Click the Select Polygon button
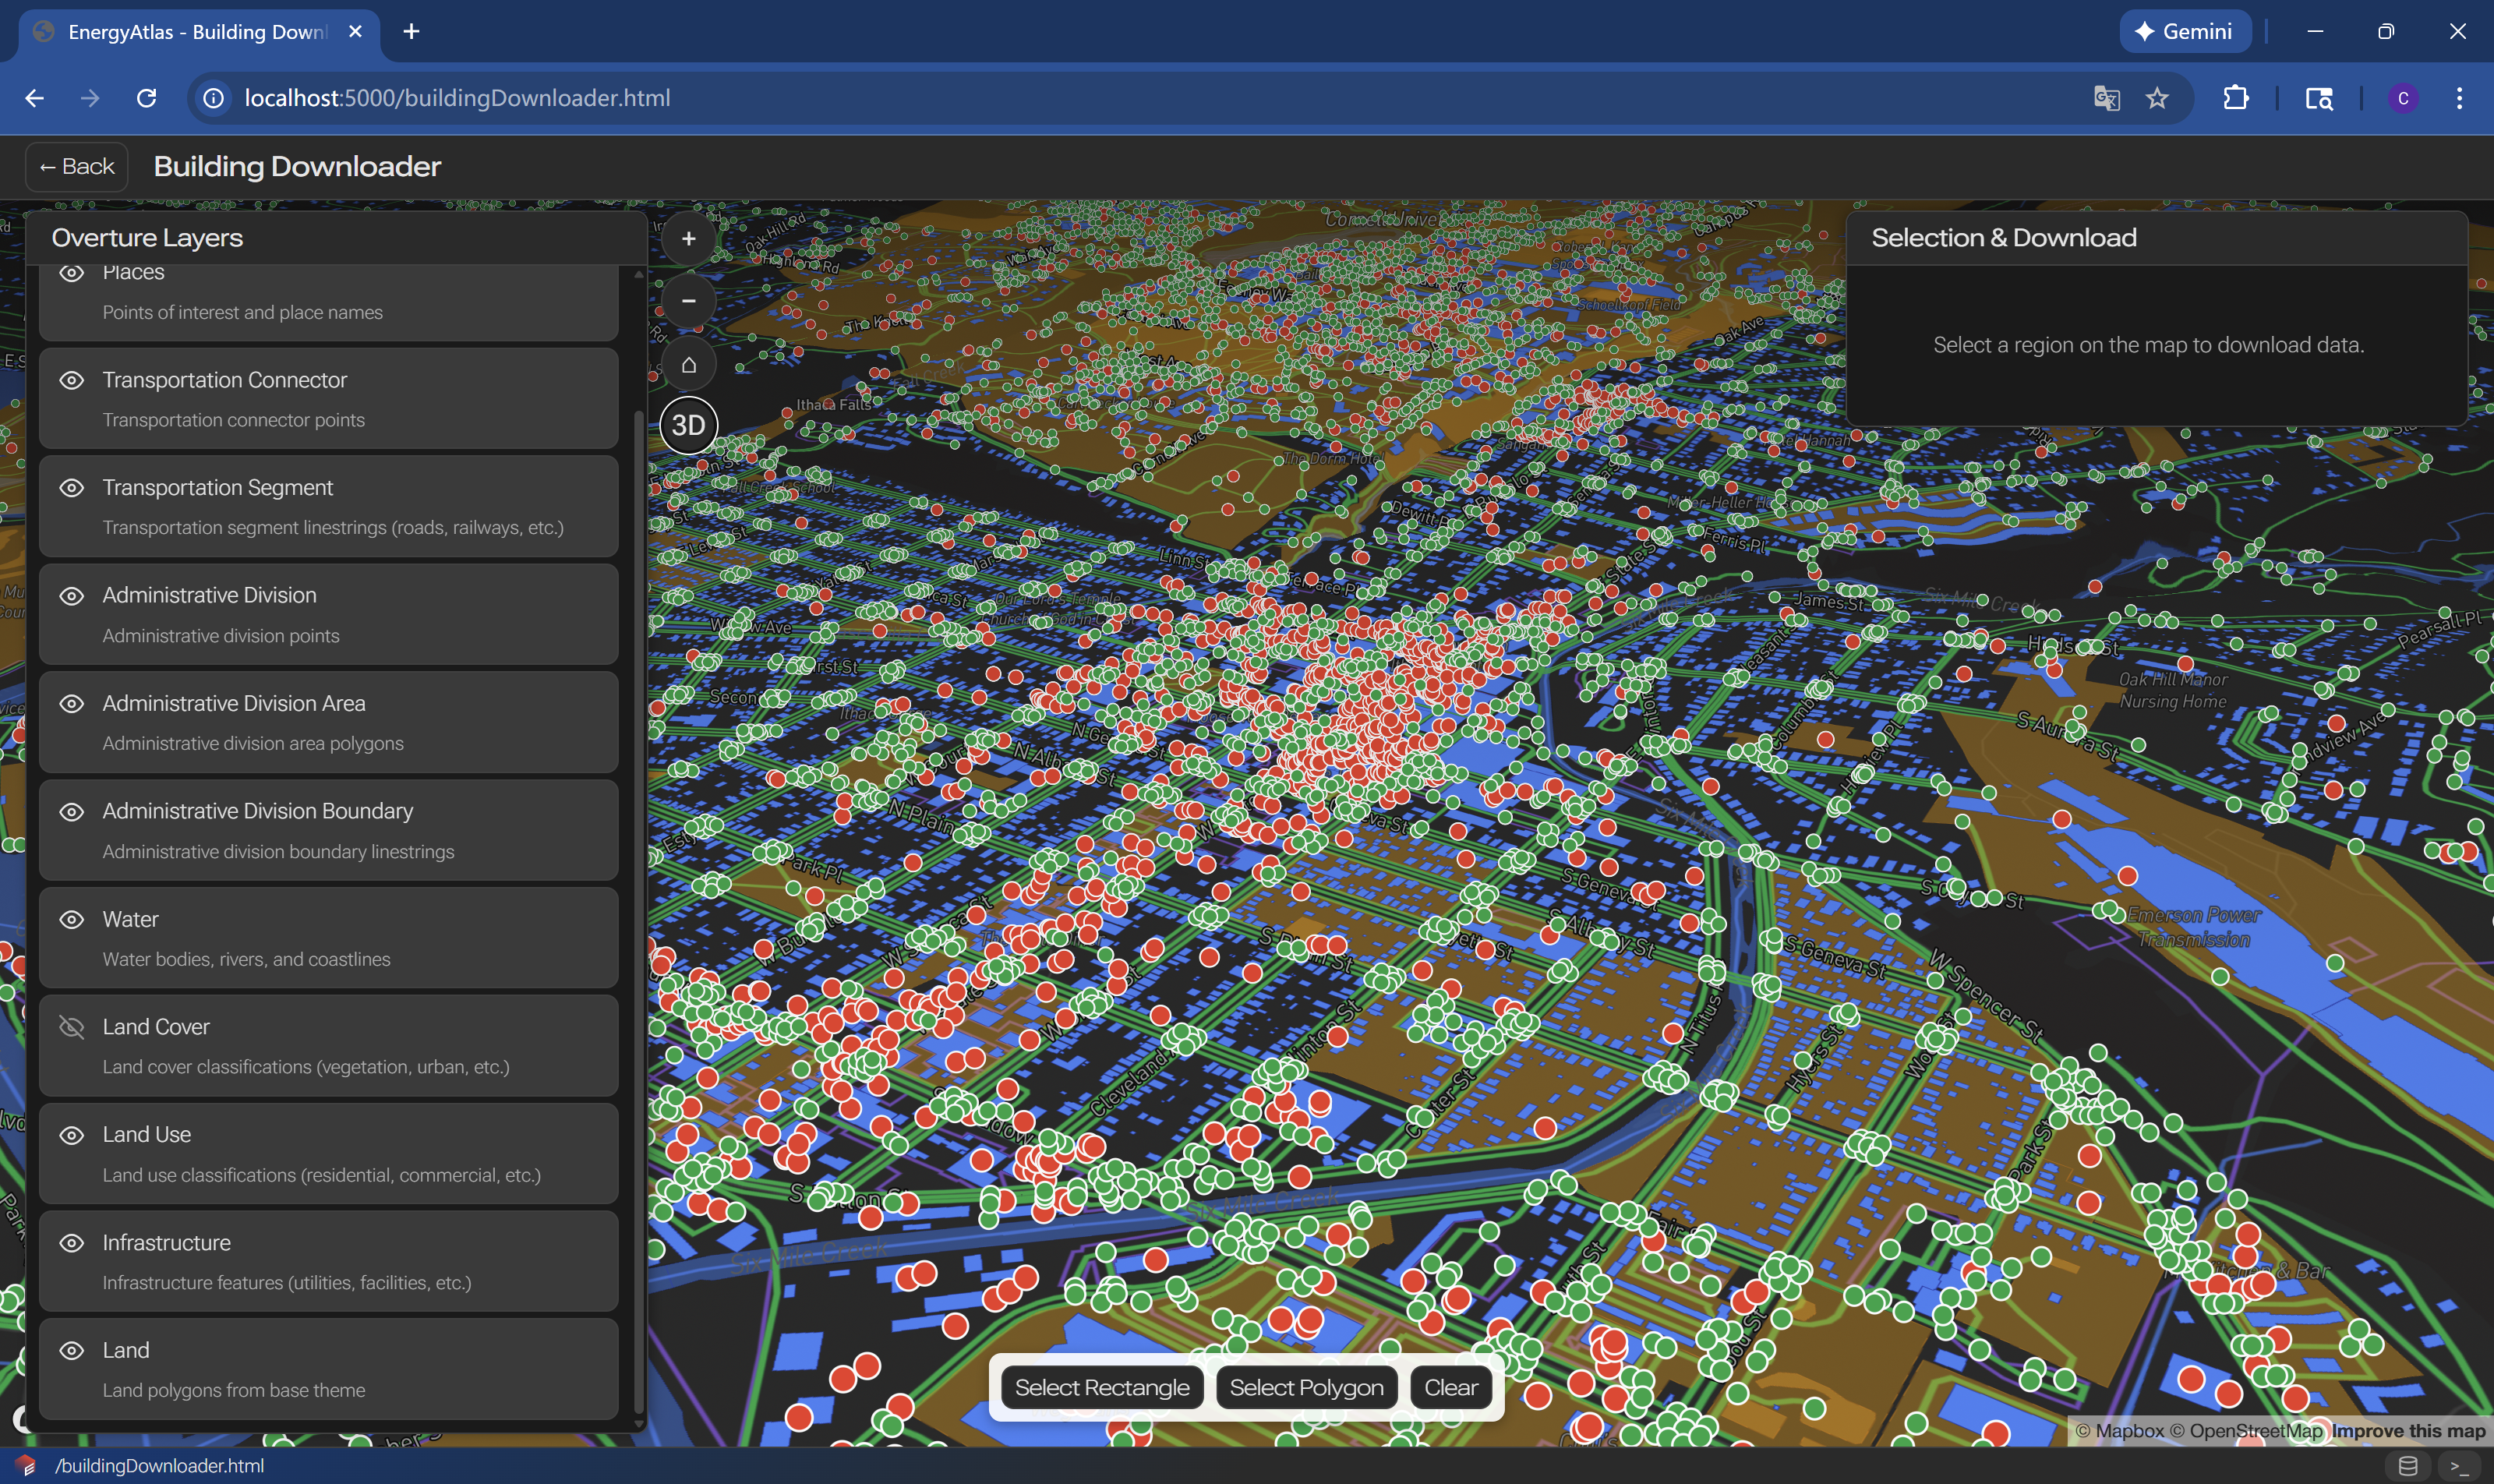 (1305, 1387)
